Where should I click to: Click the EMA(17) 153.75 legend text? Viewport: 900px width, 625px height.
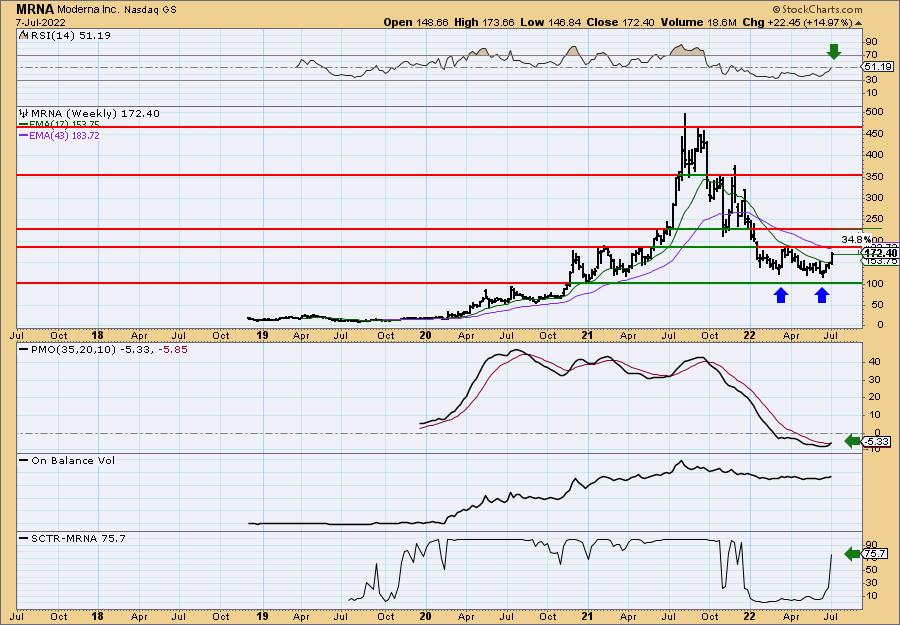click(x=64, y=125)
